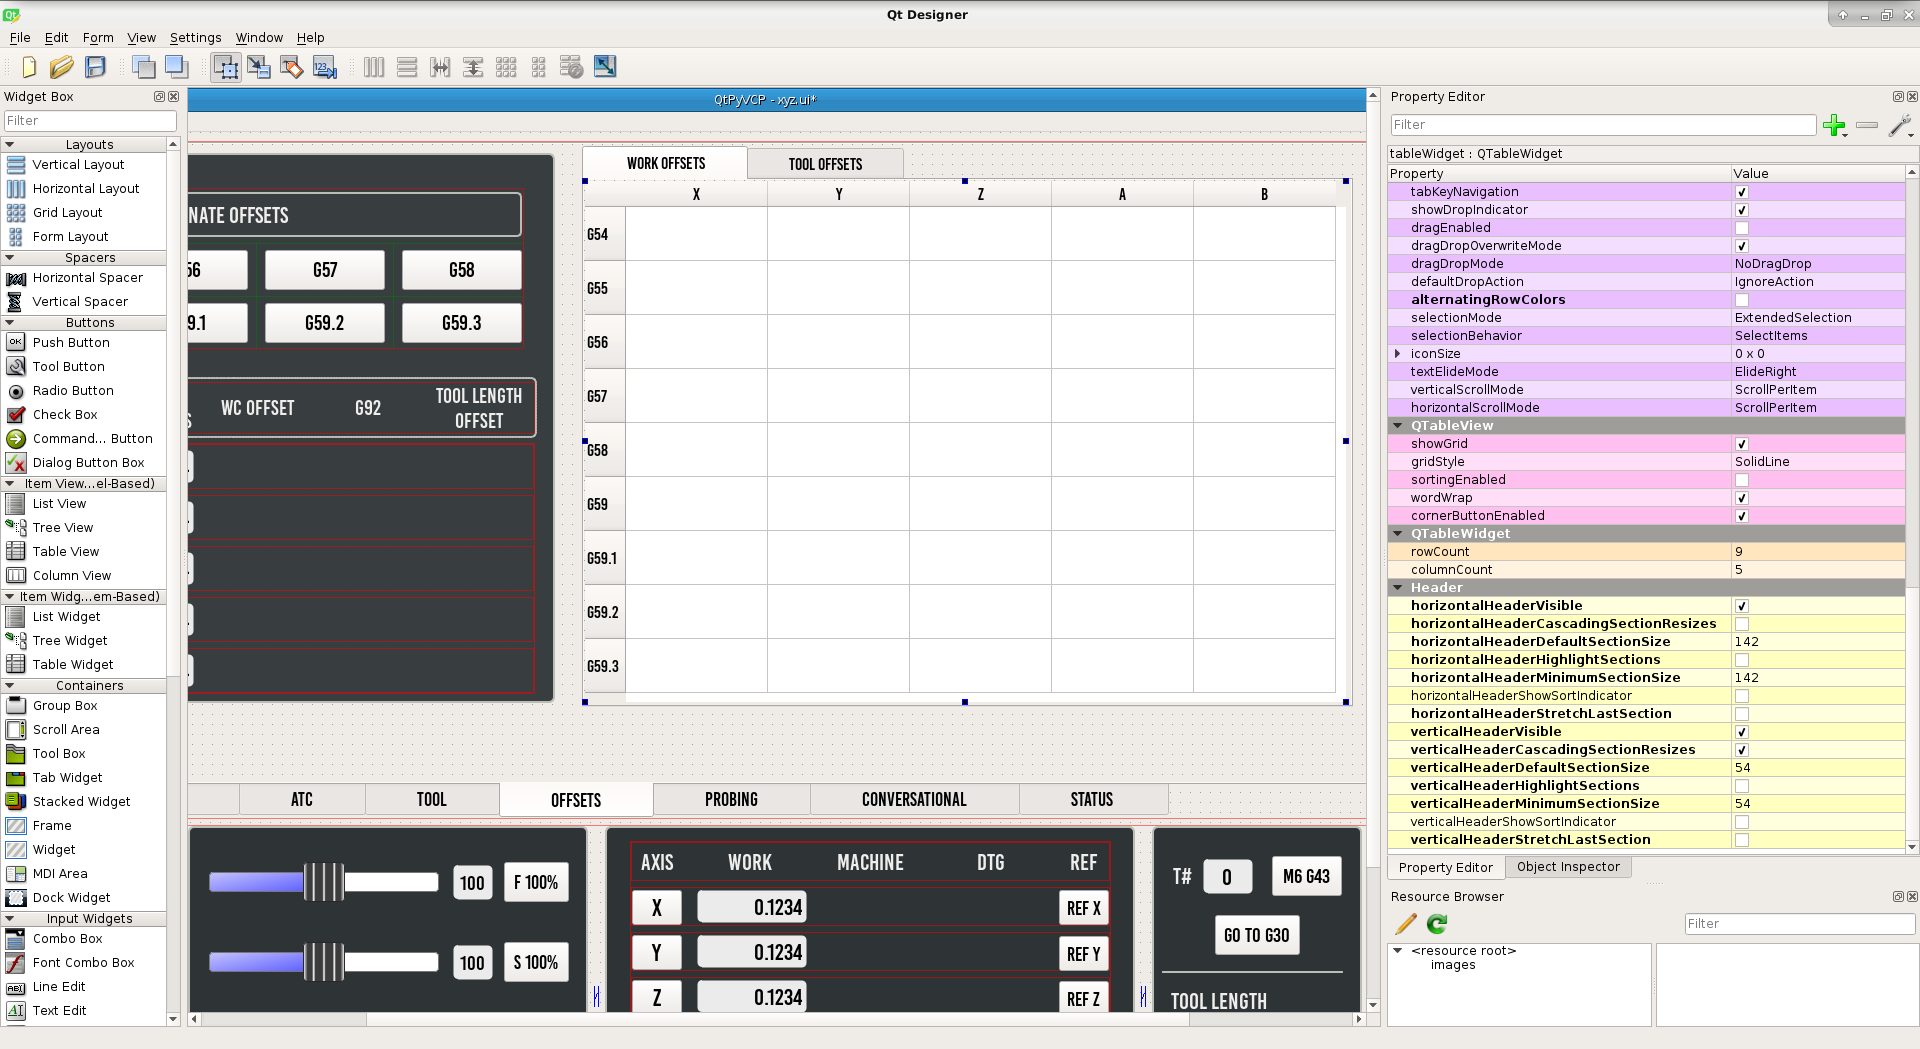Collapse the Input Widgets category
Viewport: 1920px width, 1049px height.
[9, 919]
